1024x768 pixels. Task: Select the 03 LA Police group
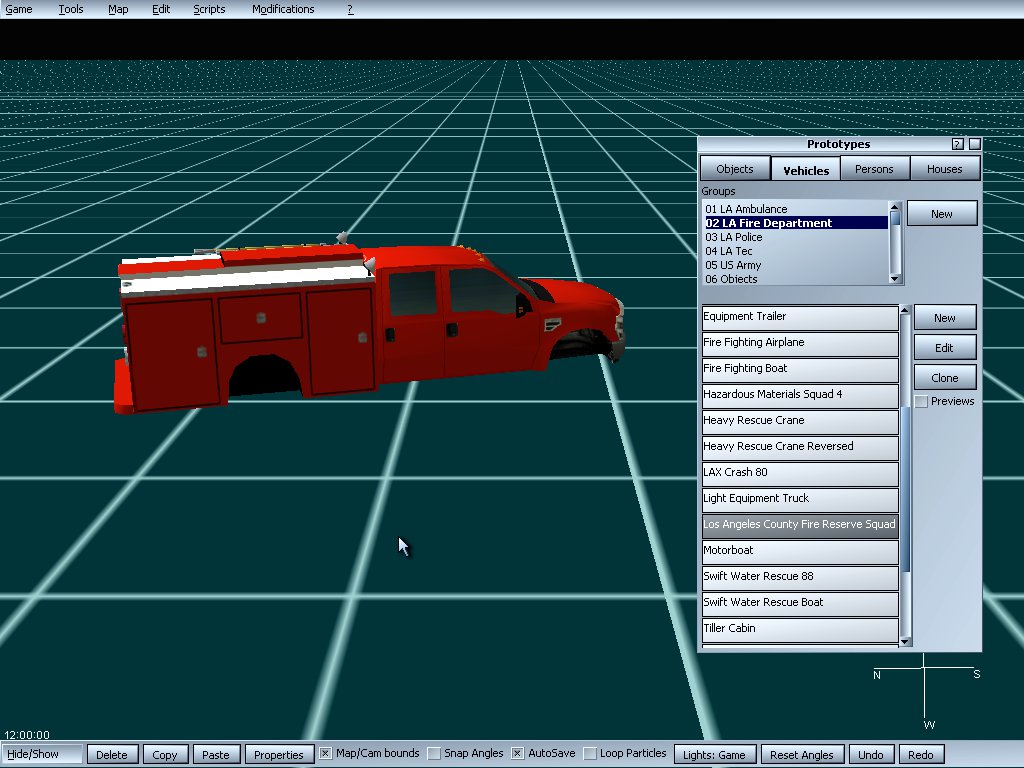click(x=734, y=237)
